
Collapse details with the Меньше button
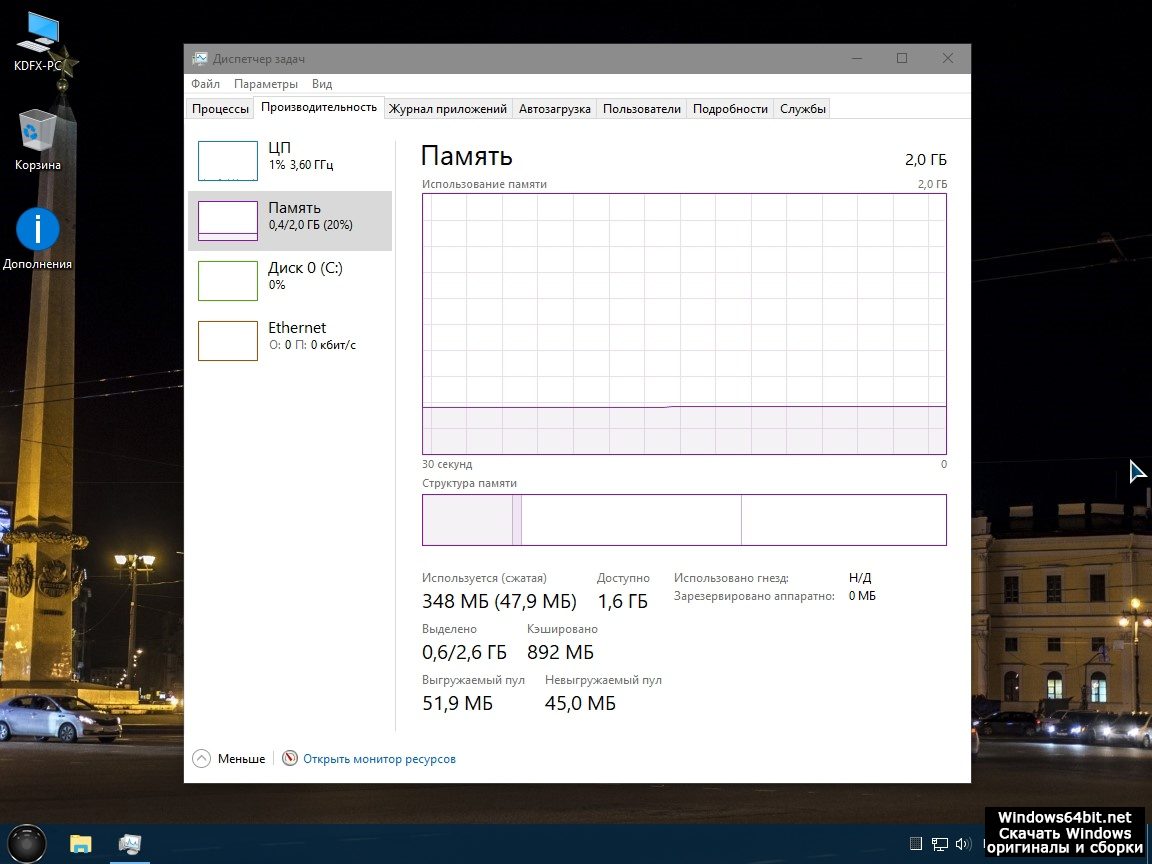(229, 759)
